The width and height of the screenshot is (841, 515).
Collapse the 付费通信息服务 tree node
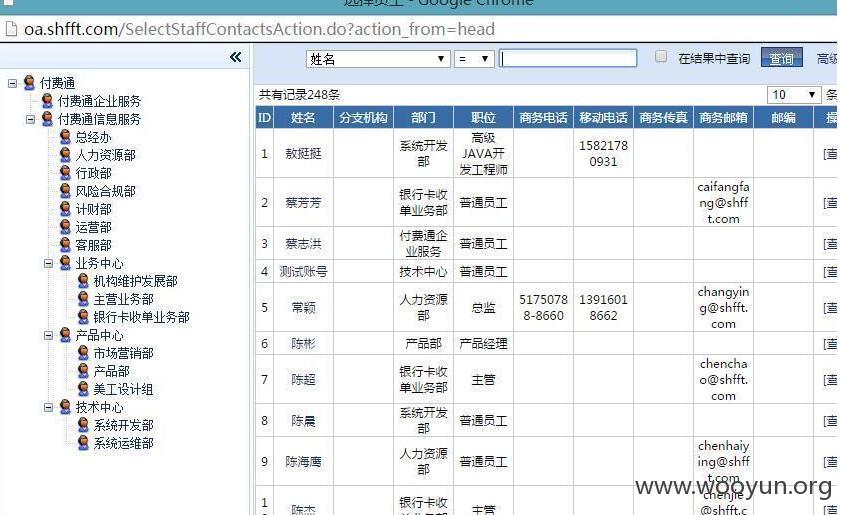(31, 119)
